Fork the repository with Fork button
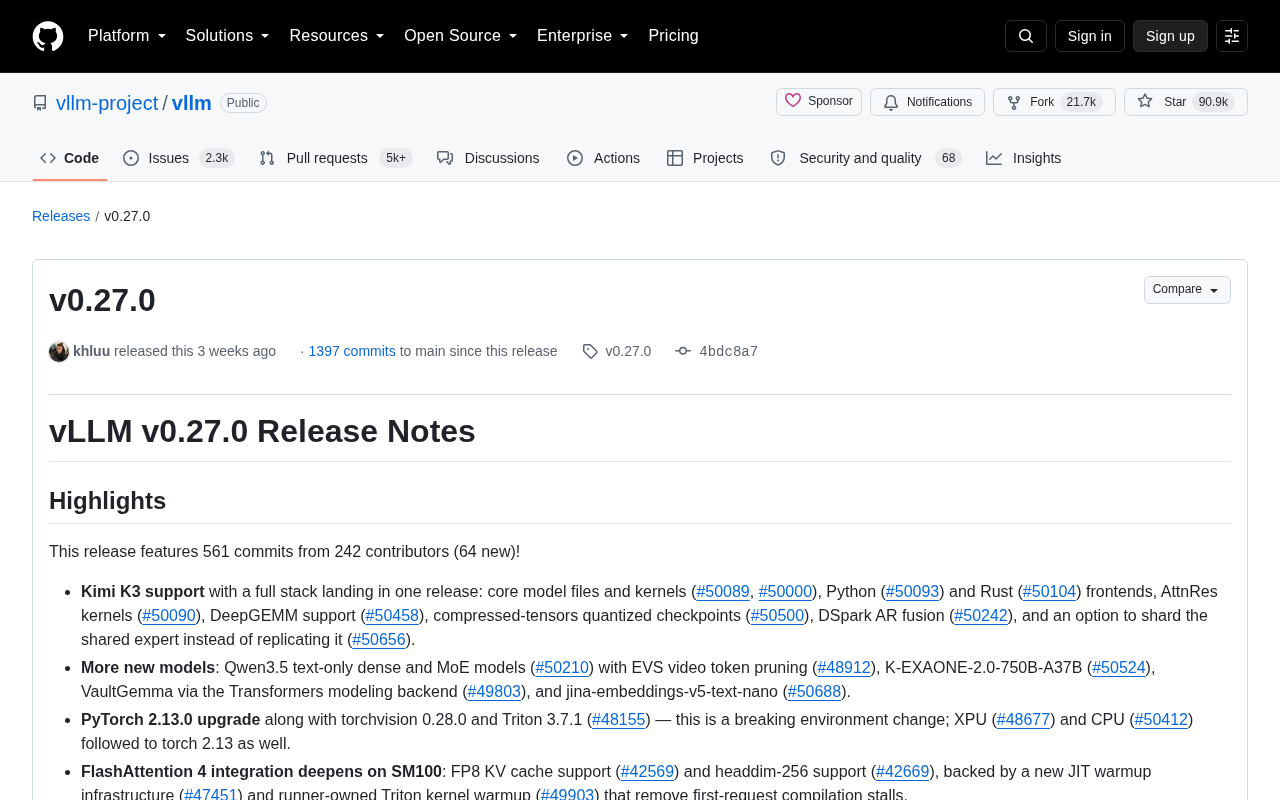This screenshot has width=1280, height=800. tap(1054, 102)
